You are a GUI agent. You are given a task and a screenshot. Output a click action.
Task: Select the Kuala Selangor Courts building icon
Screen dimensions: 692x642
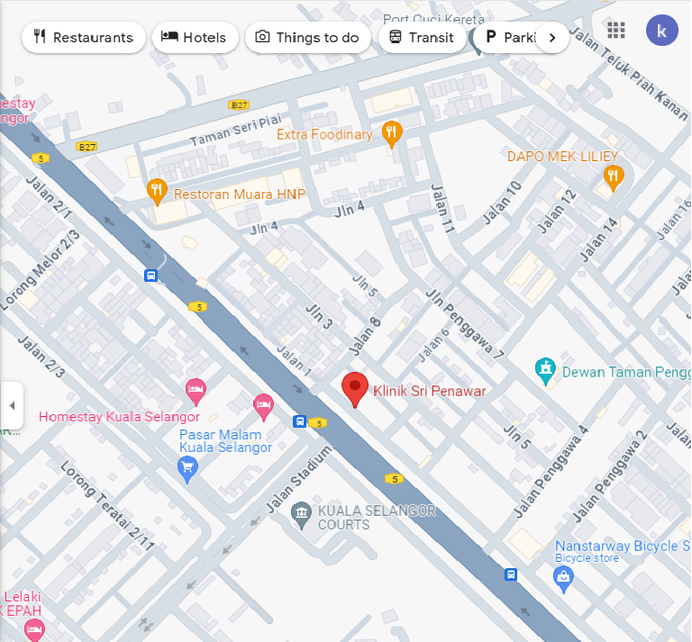[x=301, y=515]
